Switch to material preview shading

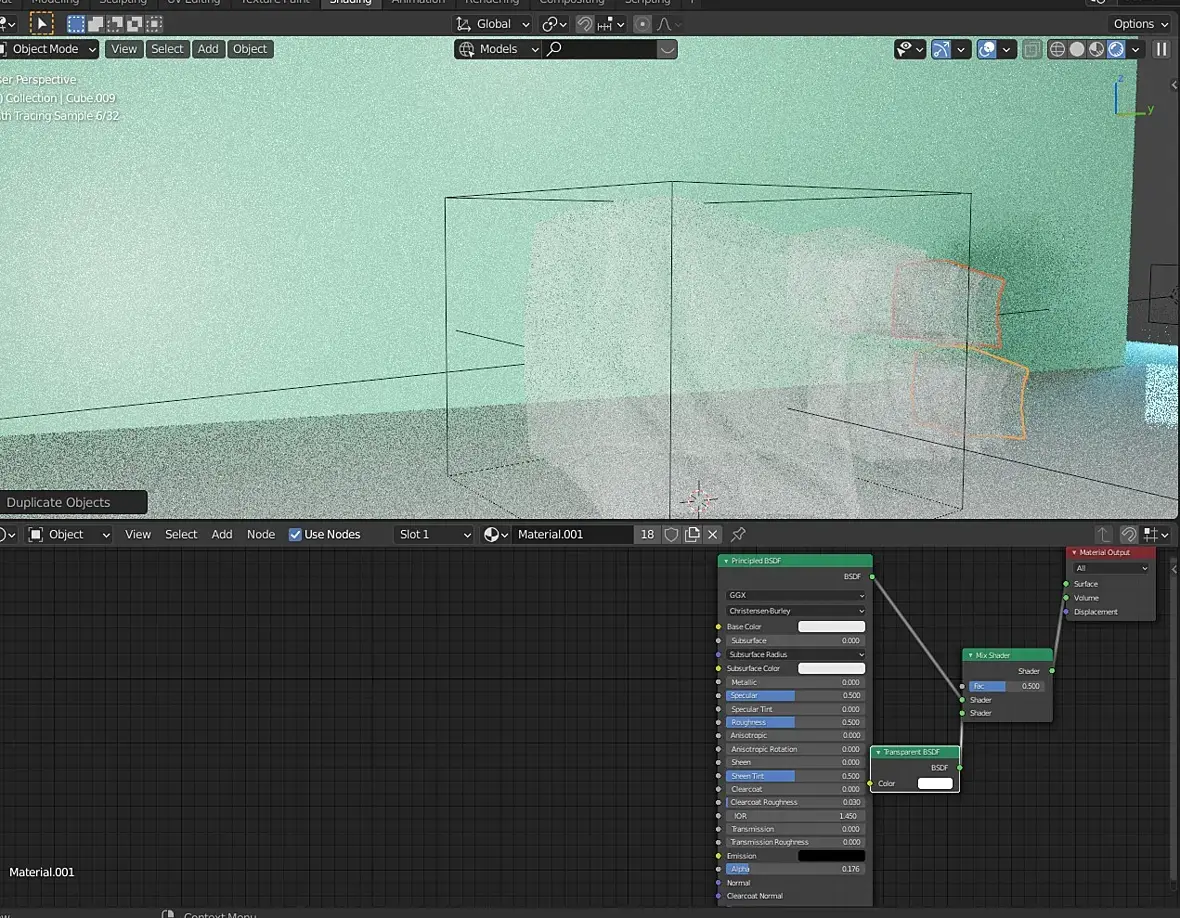tap(1096, 49)
